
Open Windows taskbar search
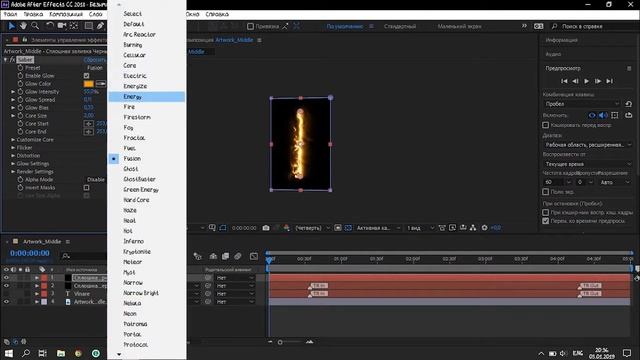(x=25, y=353)
